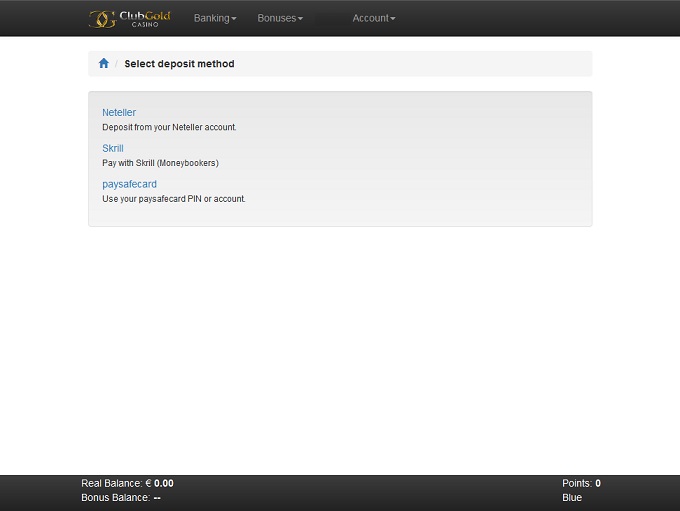This screenshot has width=680, height=511.
Task: Click the home icon in the breadcrumb
Action: tap(103, 64)
